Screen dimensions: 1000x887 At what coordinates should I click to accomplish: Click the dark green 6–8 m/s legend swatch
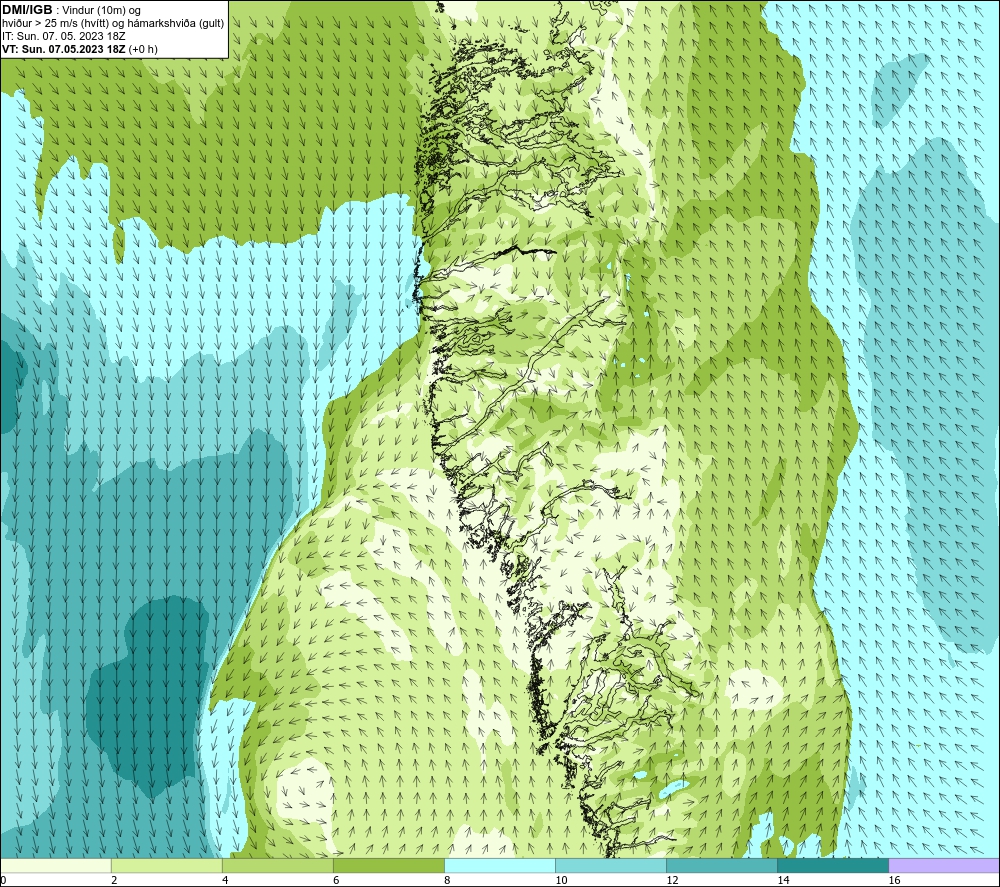click(x=388, y=865)
